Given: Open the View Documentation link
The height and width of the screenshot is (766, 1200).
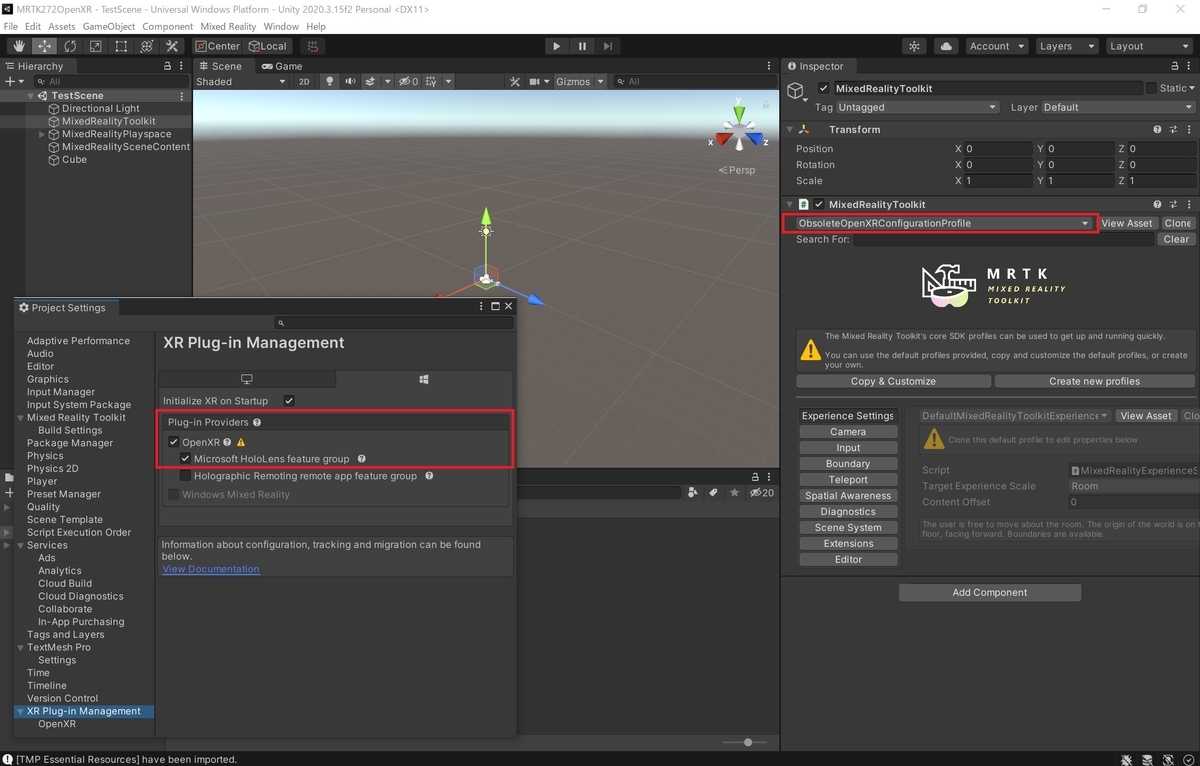Looking at the screenshot, I should coord(211,569).
